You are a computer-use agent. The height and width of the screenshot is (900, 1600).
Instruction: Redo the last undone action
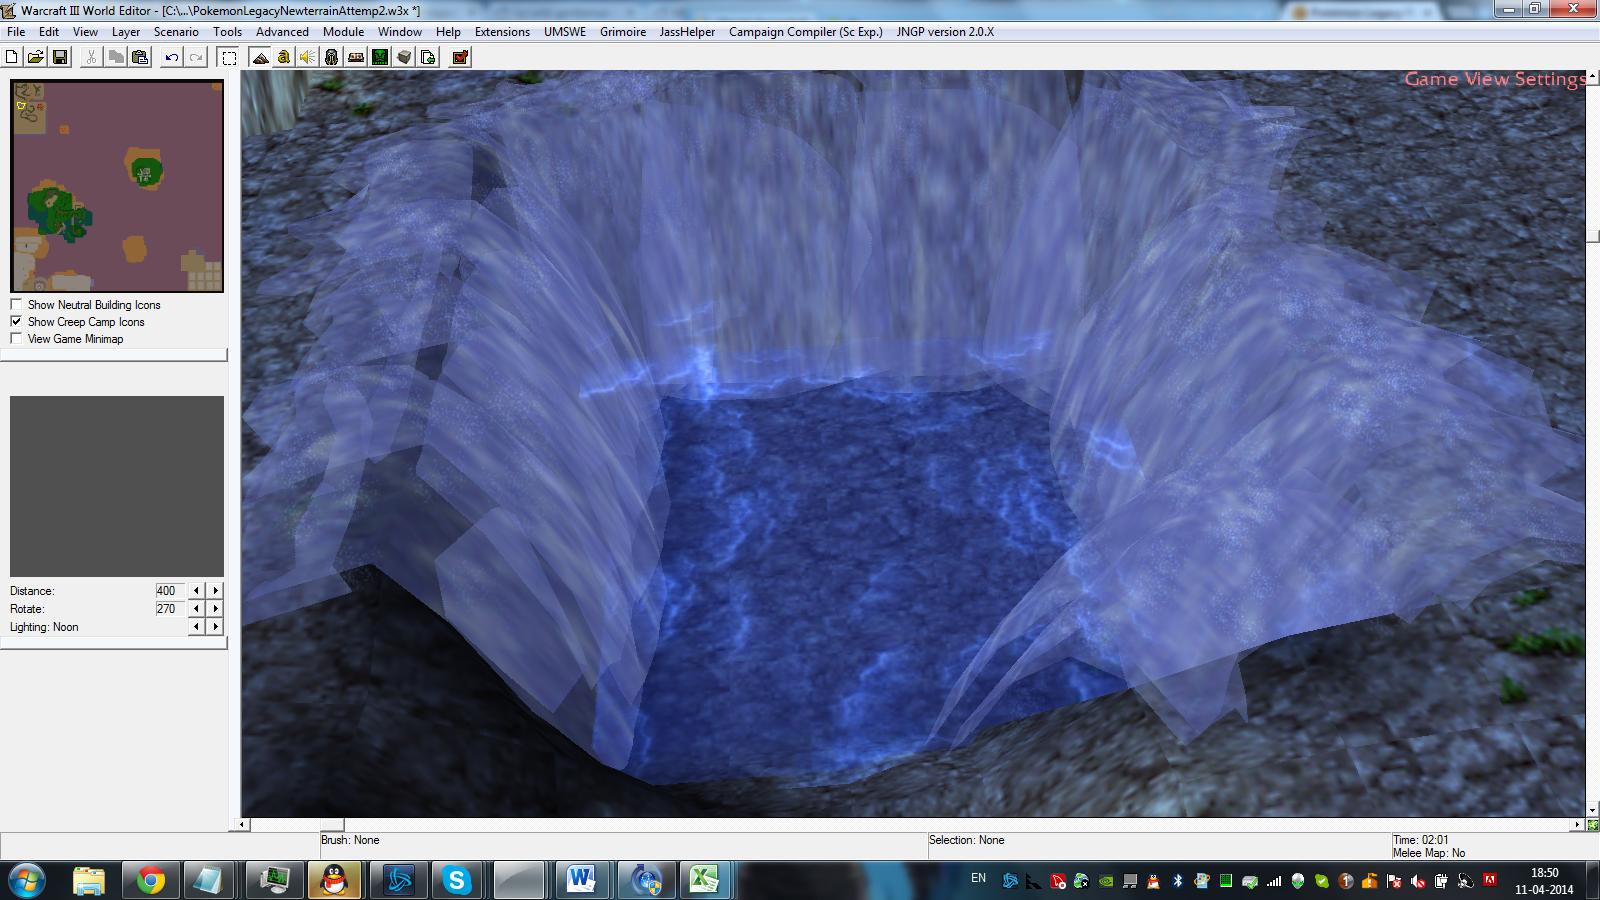pos(196,58)
